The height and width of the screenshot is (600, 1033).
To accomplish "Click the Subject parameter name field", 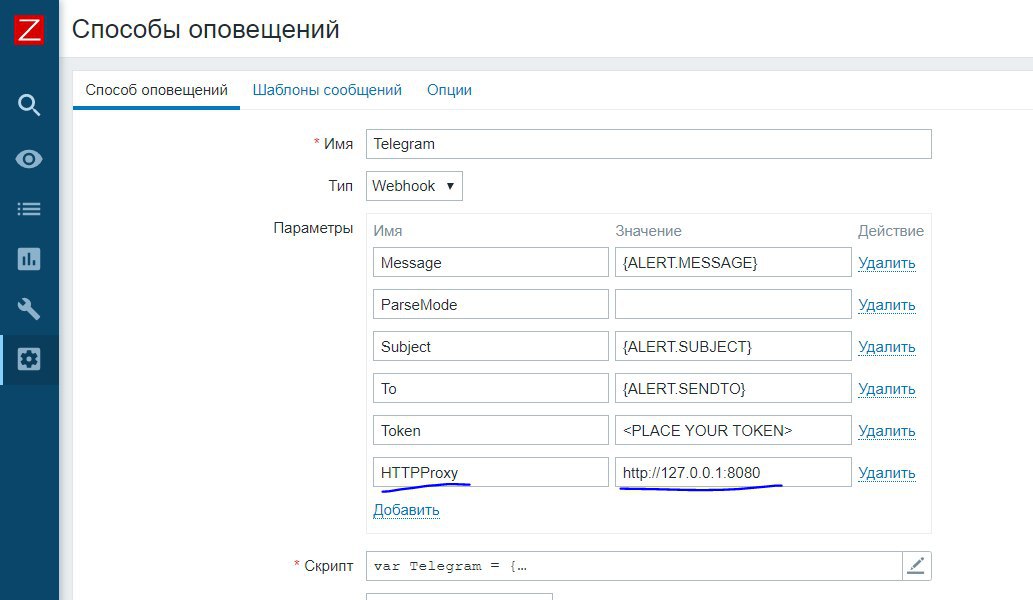I will tap(491, 346).
